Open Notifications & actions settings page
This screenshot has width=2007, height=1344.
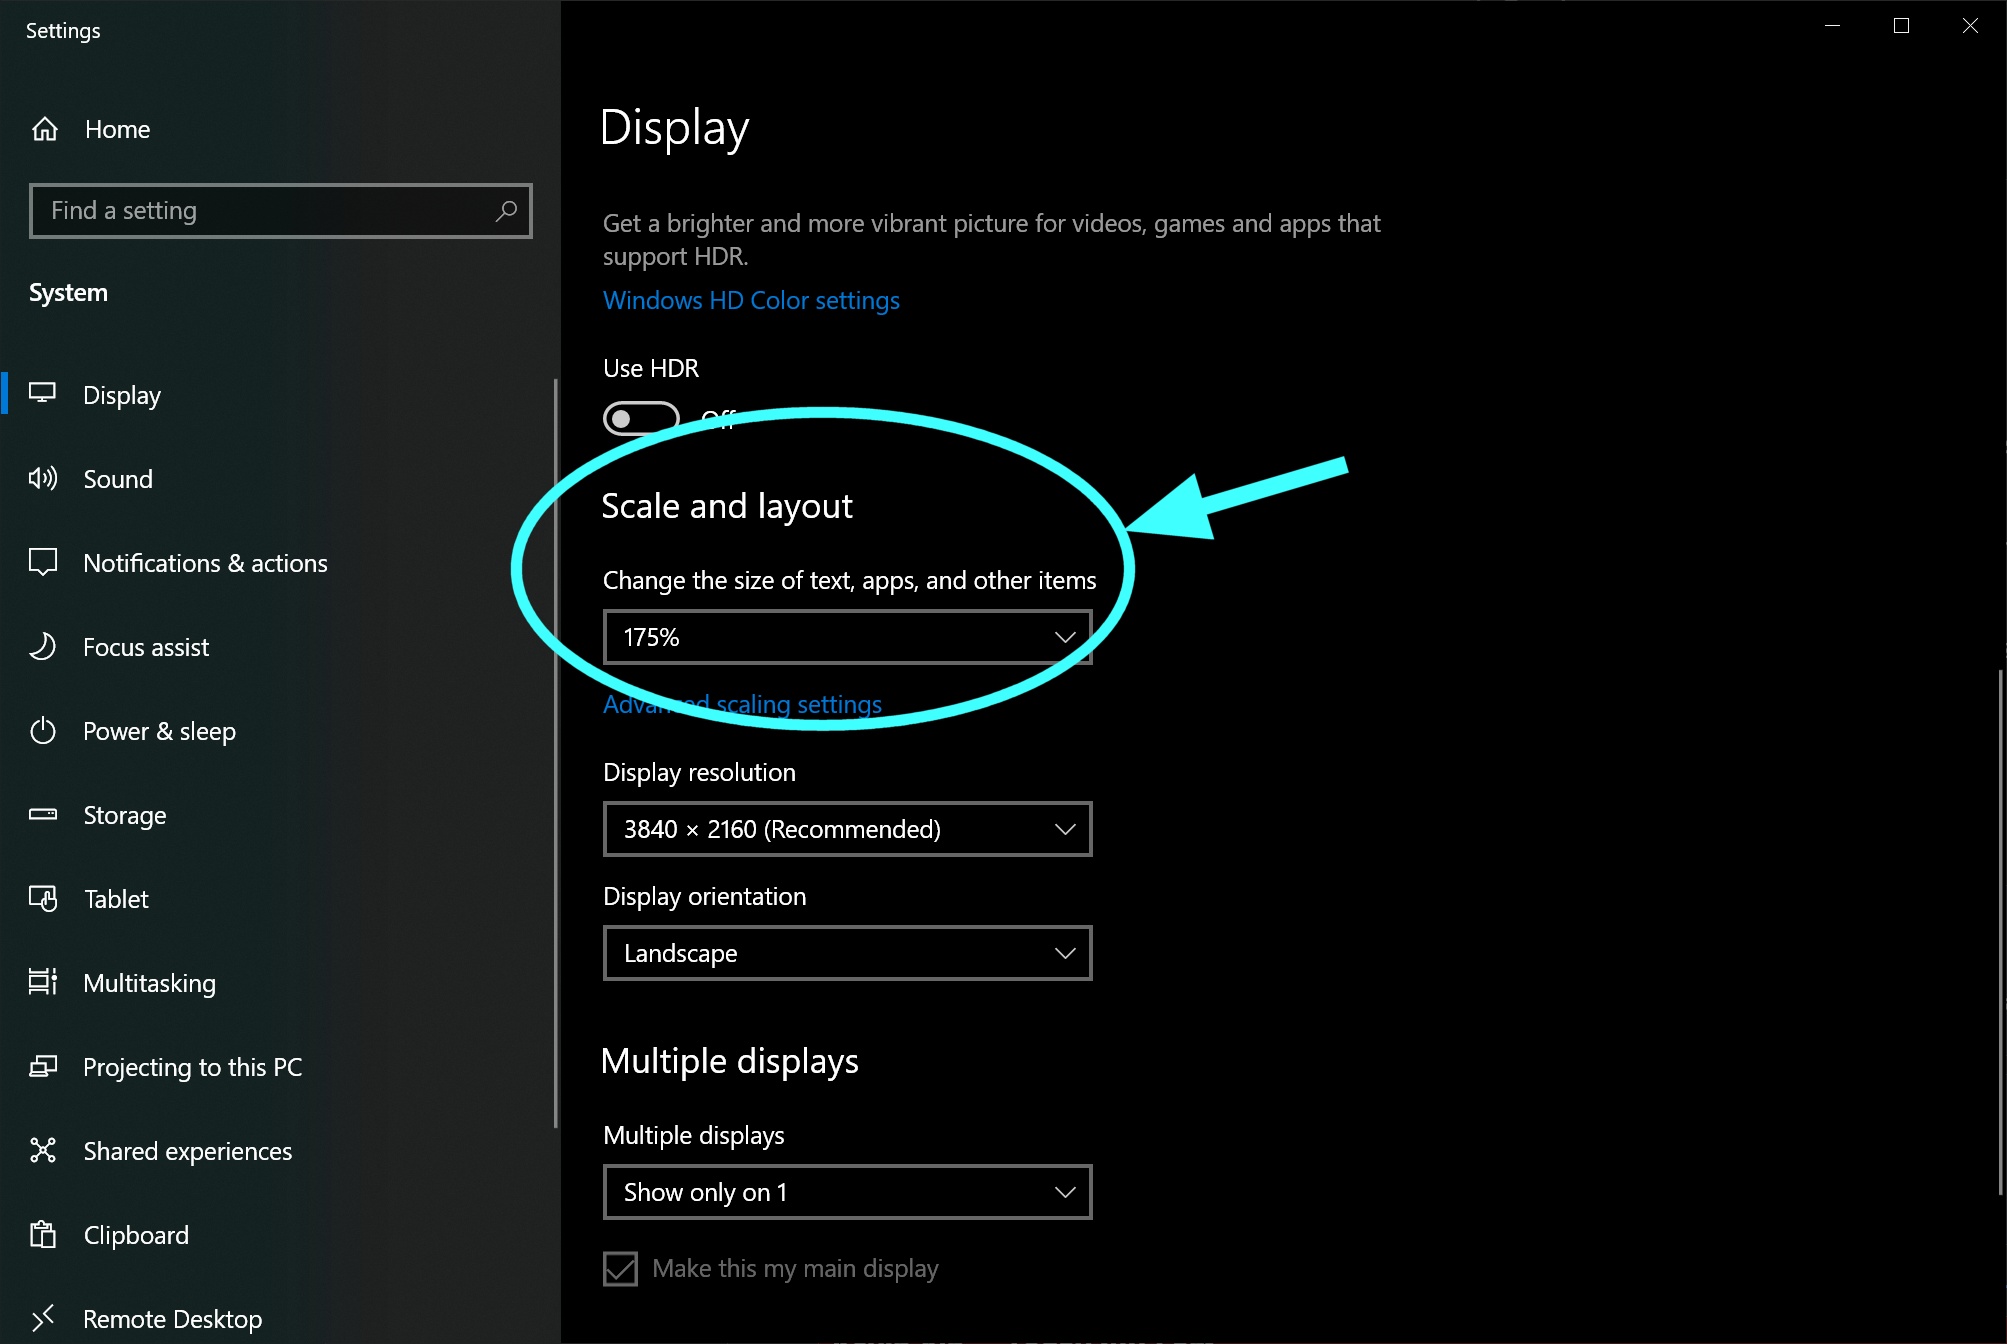click(205, 563)
